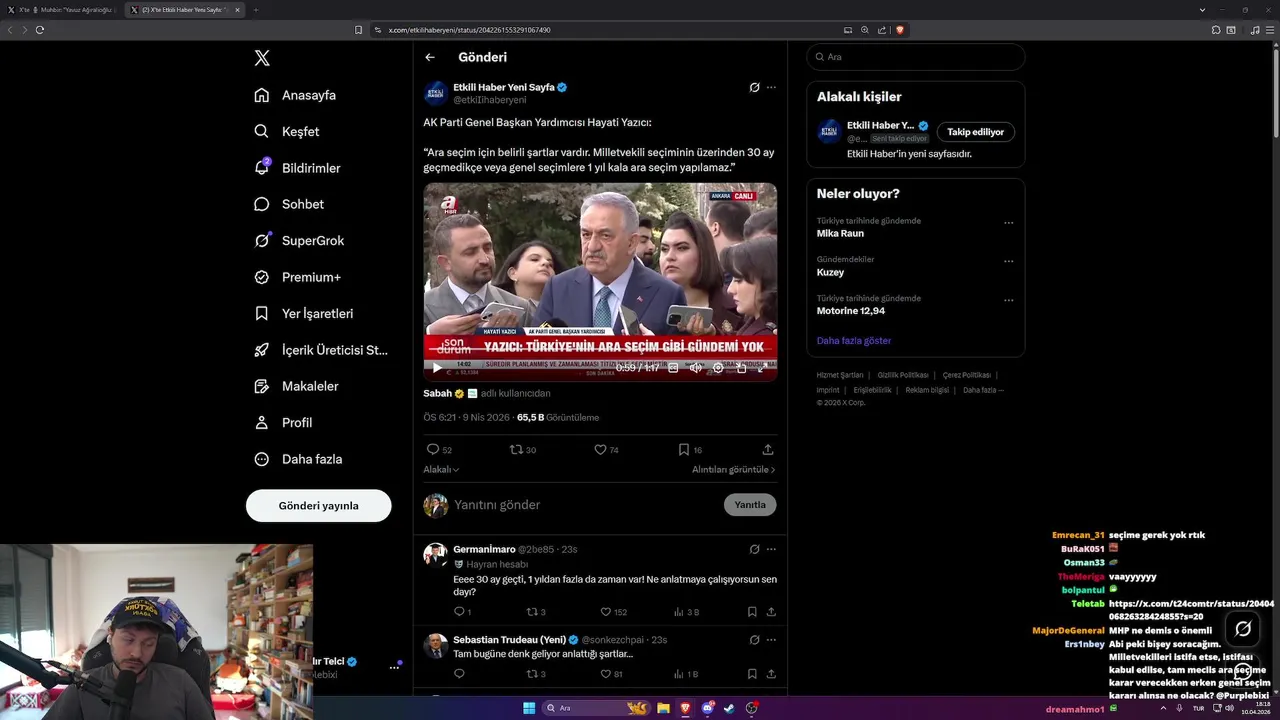Open a new browser tab
Viewport: 1280px width, 720px height.
point(255,10)
